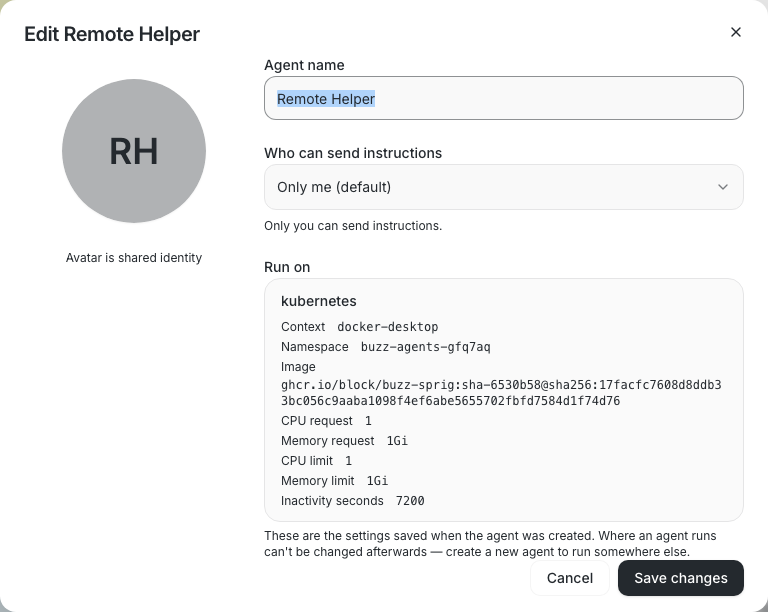The height and width of the screenshot is (612, 768).
Task: Click the Save changes button
Action: tap(681, 578)
